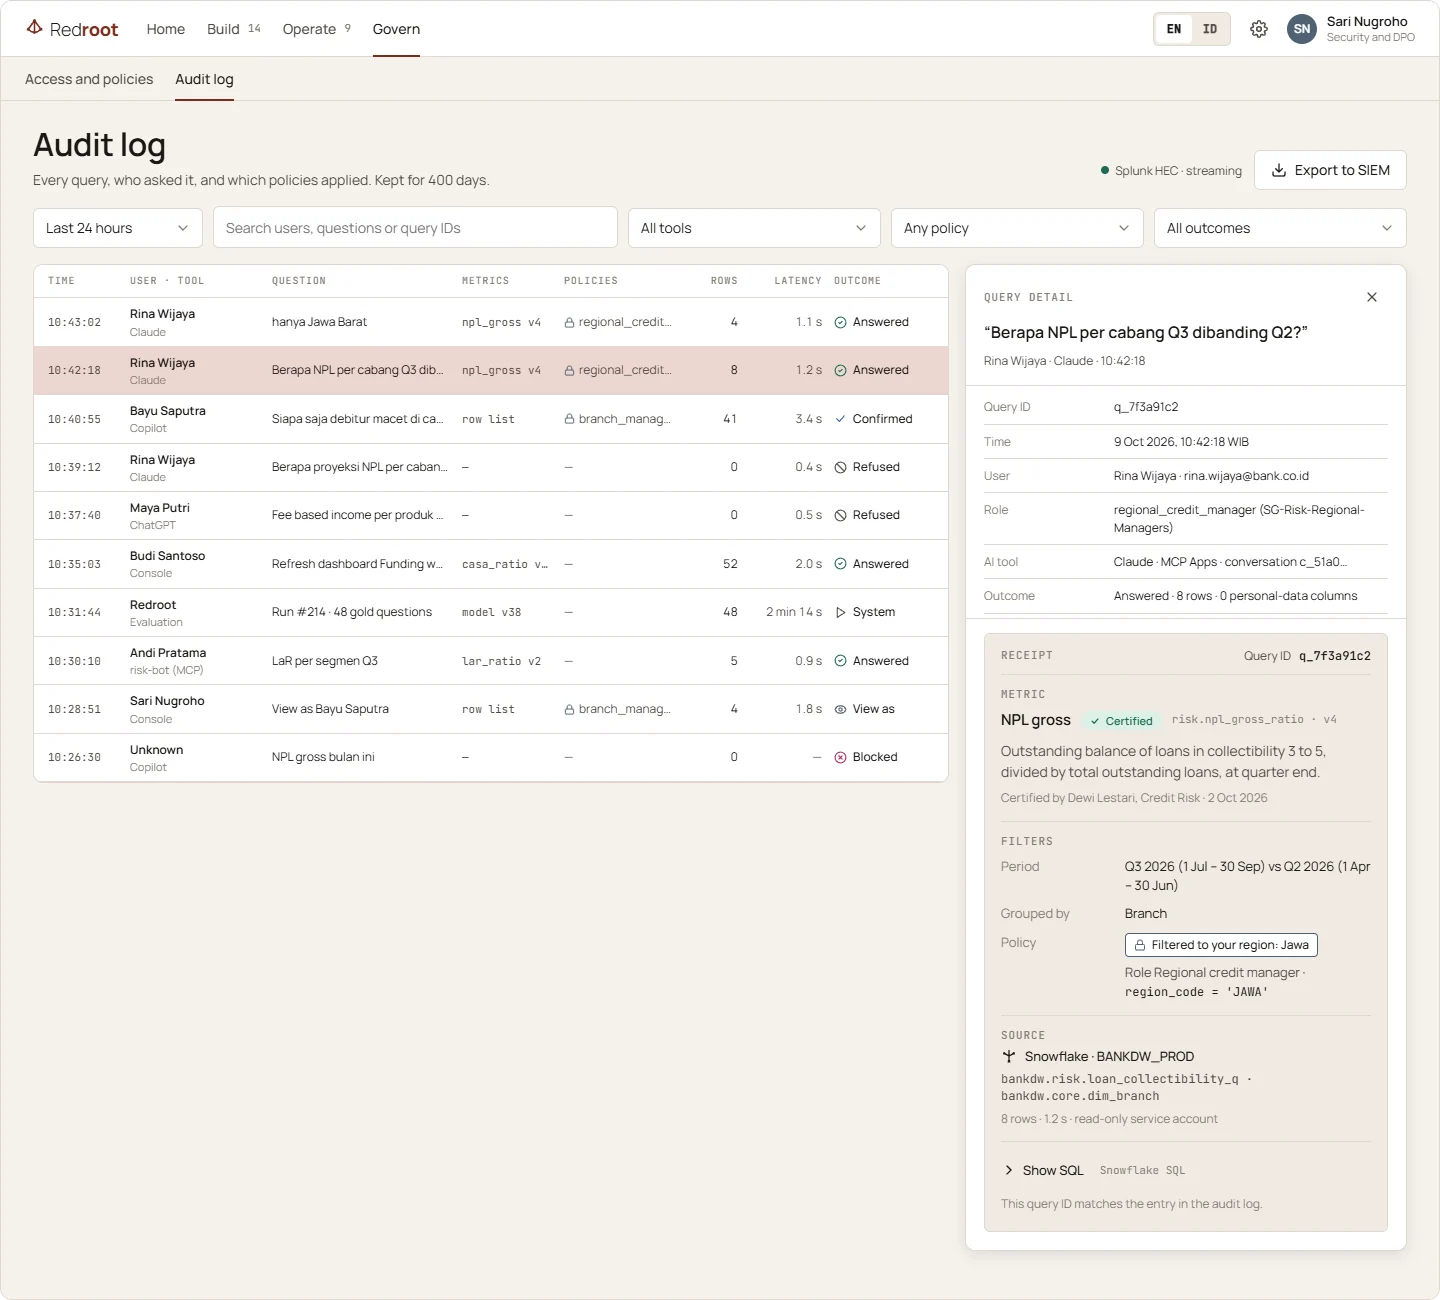Open the SN user avatar
1440x1300 pixels.
(1301, 29)
